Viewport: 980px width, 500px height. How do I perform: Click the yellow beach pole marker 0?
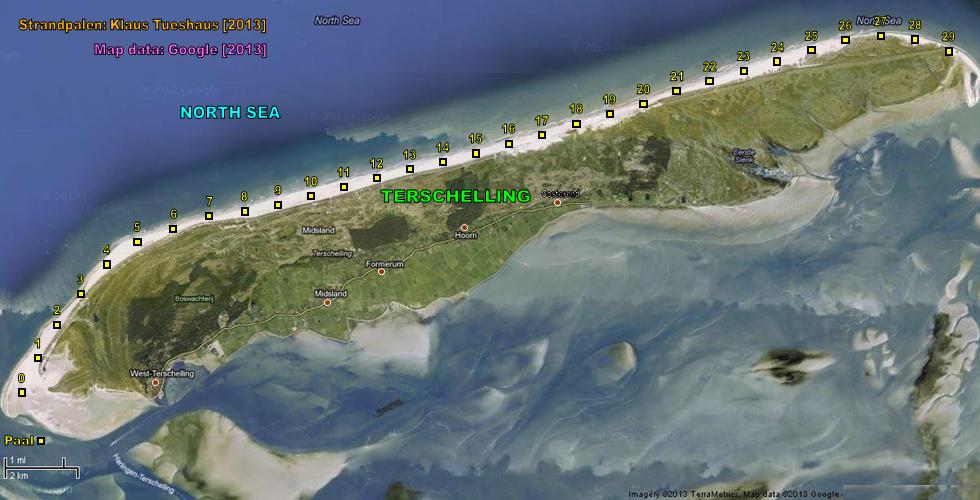coord(21,392)
